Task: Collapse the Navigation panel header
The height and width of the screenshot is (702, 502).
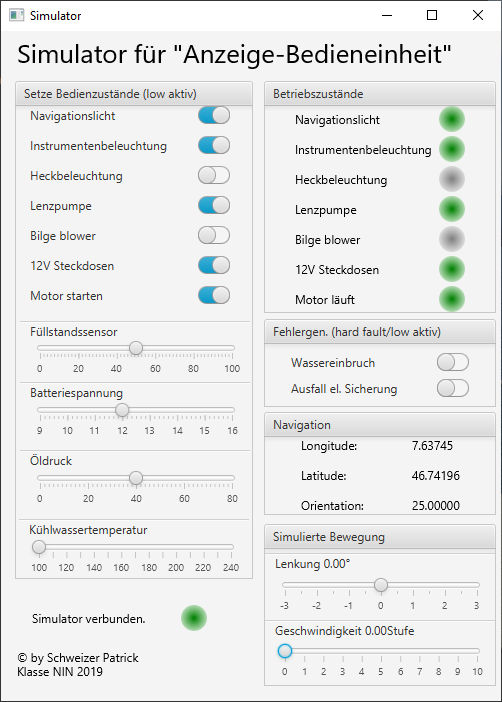Action: 380,425
